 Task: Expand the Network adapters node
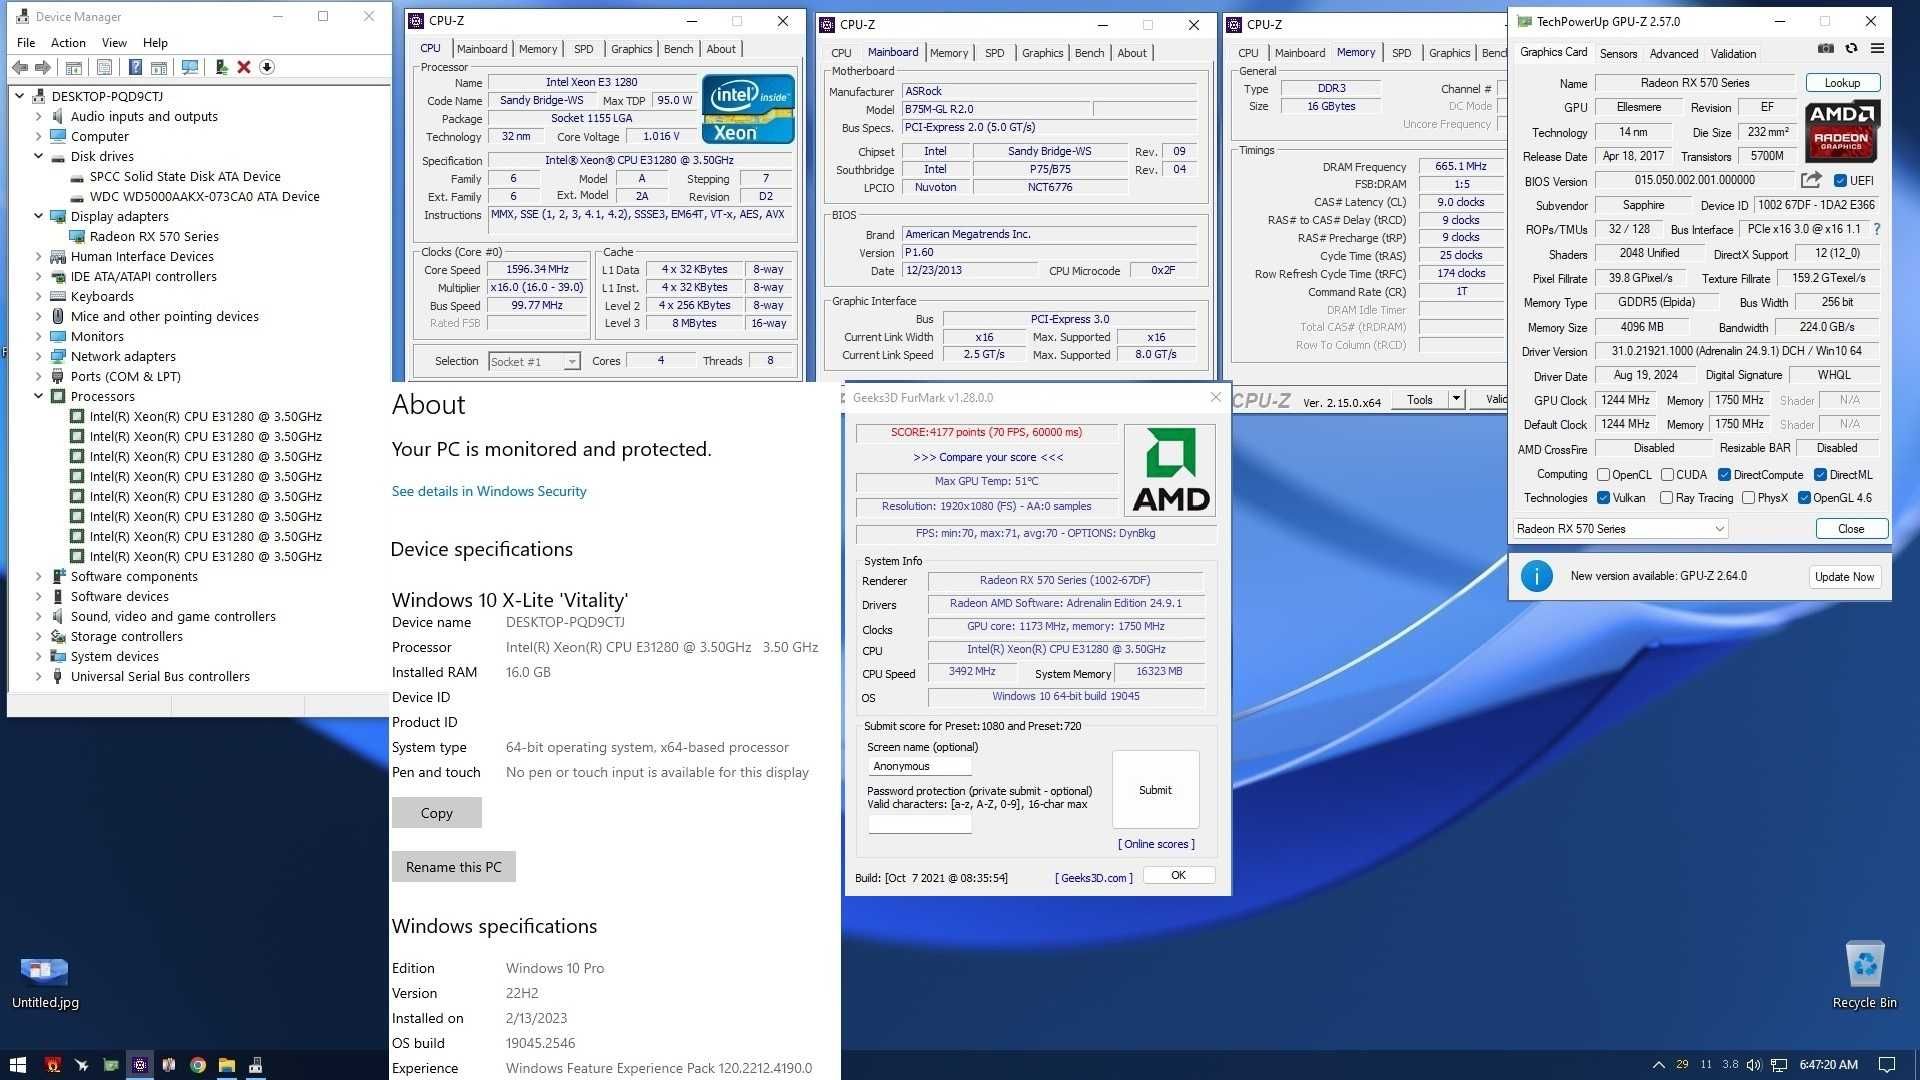38,356
